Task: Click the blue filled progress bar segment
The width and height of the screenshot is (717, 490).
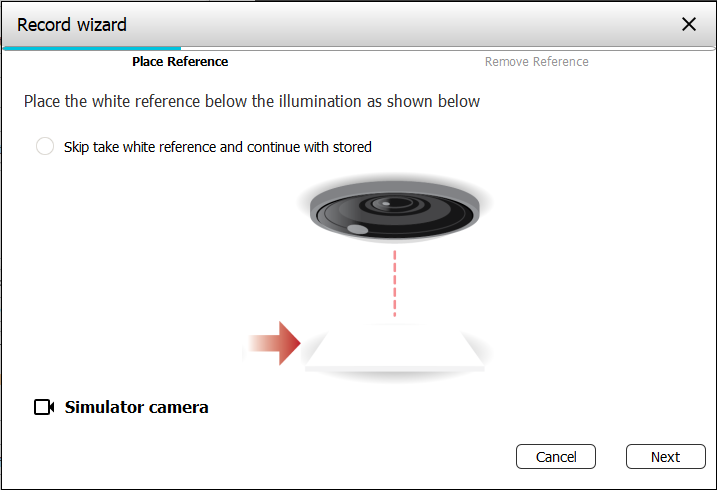Action: (92, 48)
